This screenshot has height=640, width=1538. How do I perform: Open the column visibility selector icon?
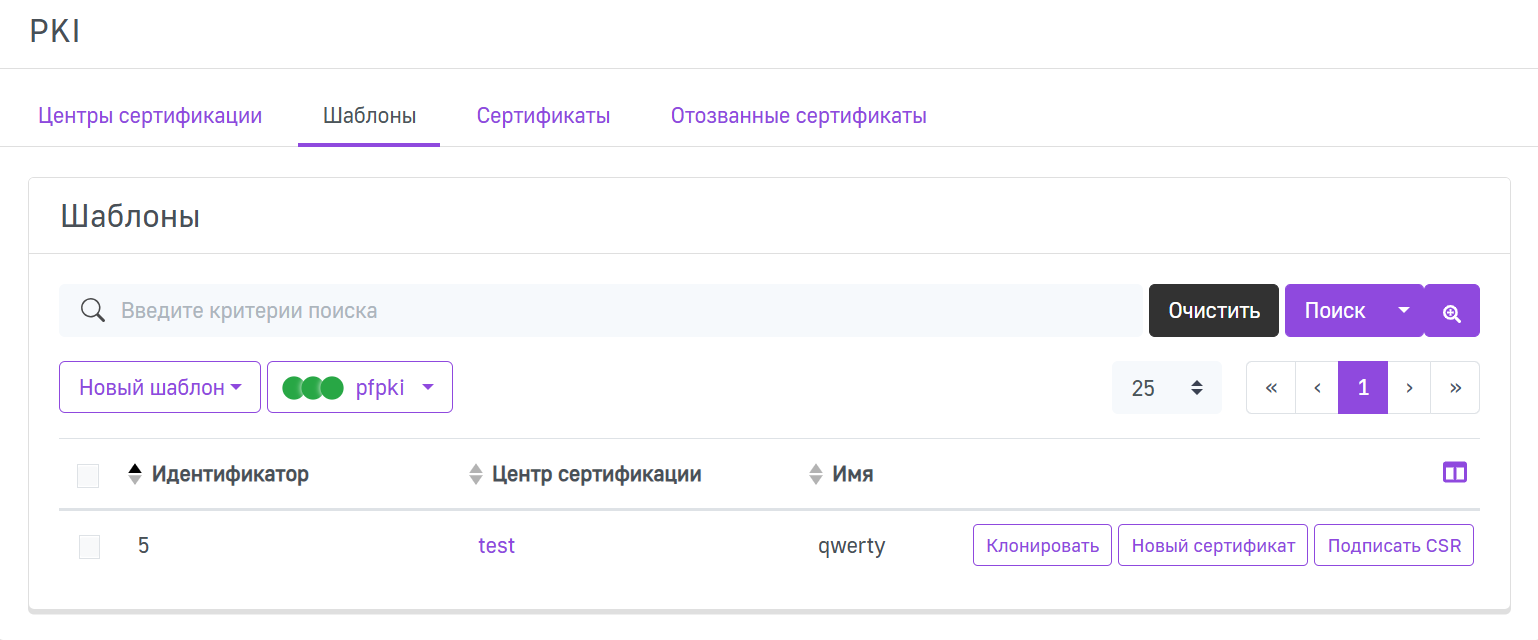(x=1455, y=473)
